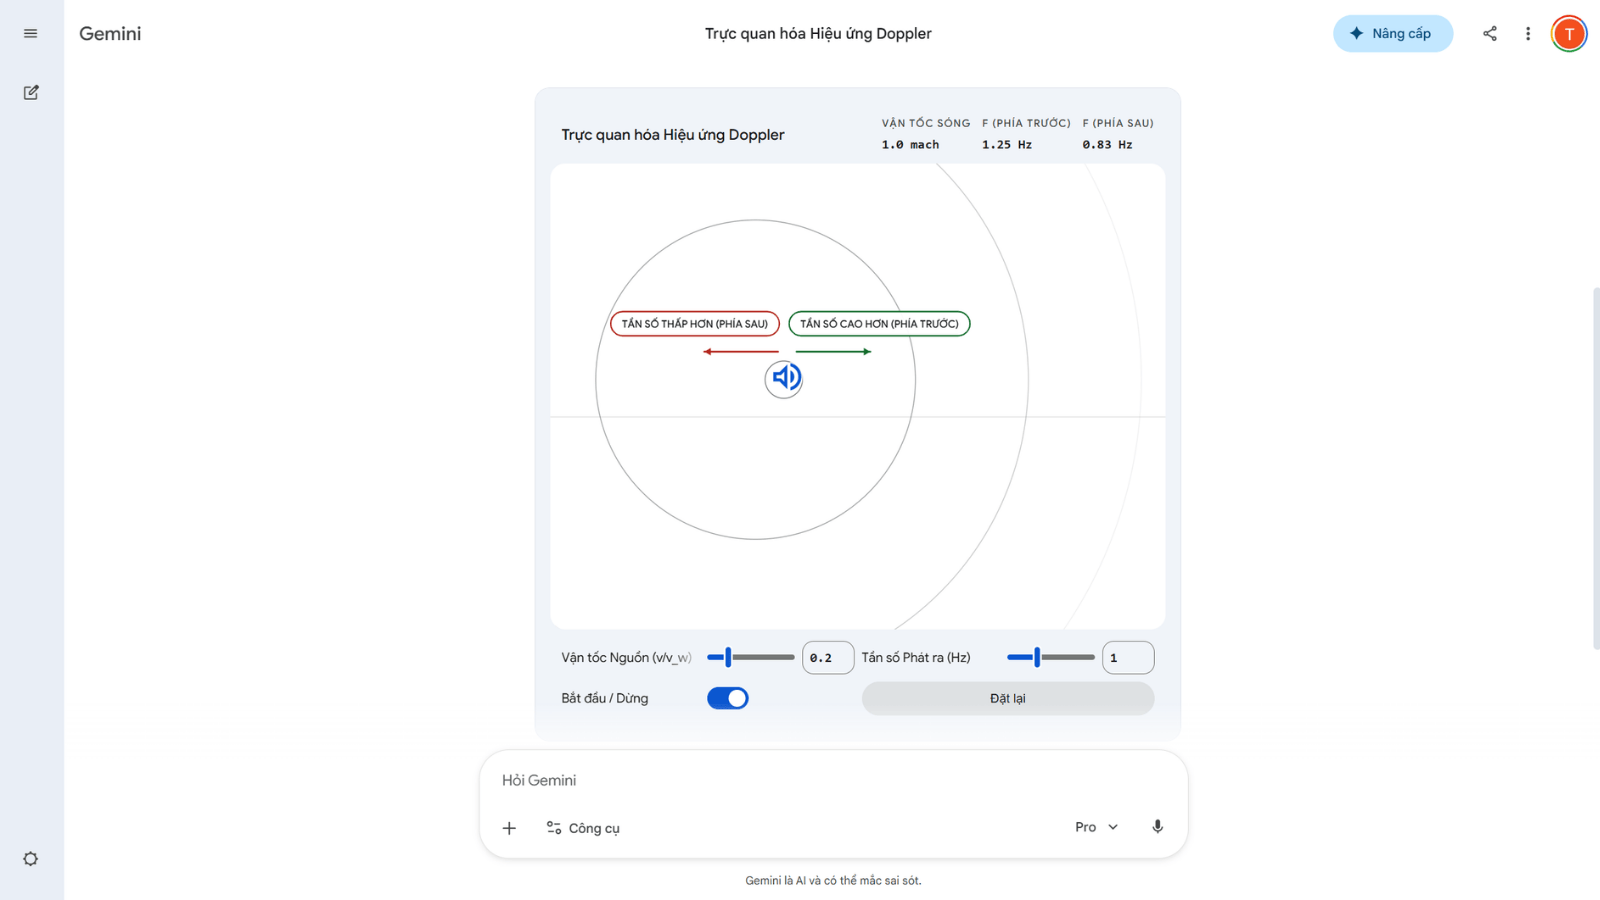Click the speaker sound source icon
The width and height of the screenshot is (1600, 900).
(x=784, y=378)
